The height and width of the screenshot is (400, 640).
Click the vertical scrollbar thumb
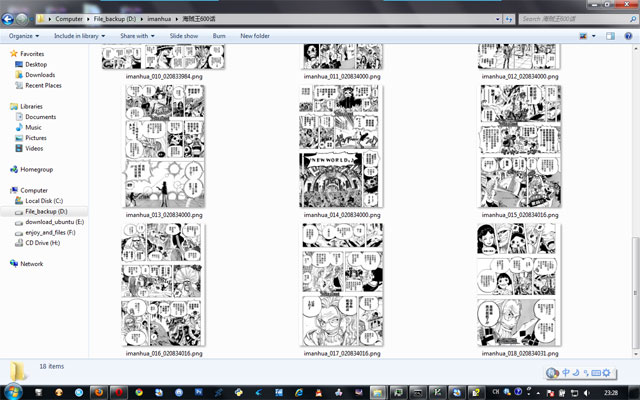tap(635, 293)
